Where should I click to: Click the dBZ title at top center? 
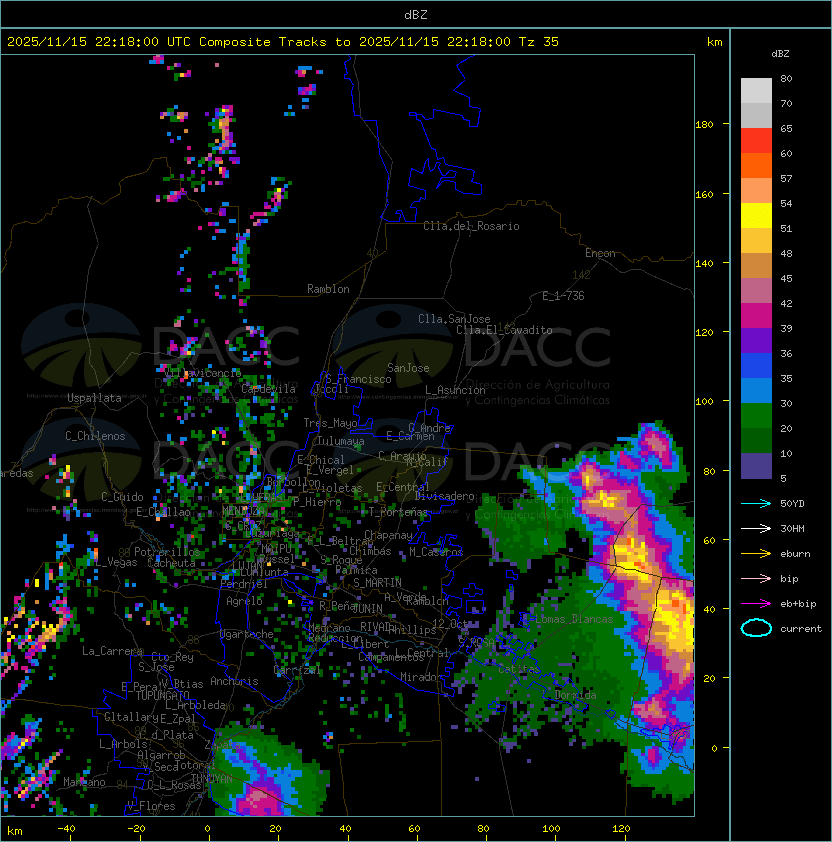coord(416,14)
